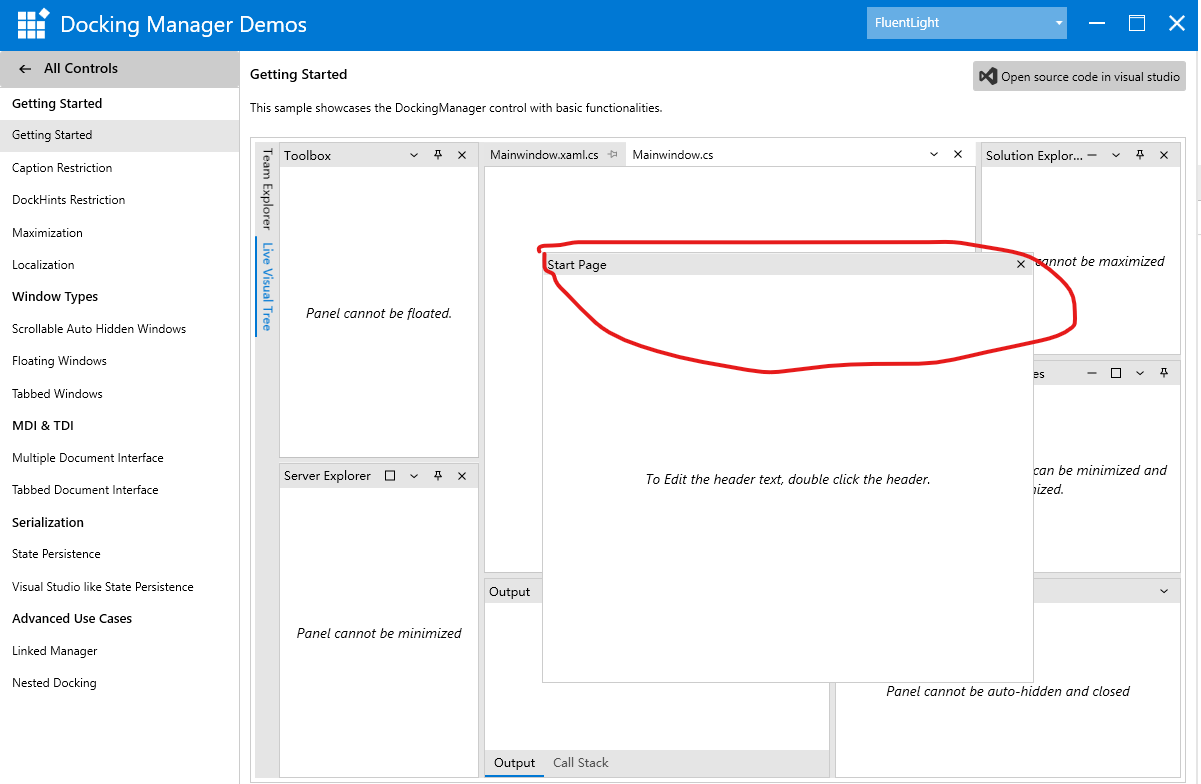Click the Server Explorer pin icon
Screen dimensions: 1201x784
(438, 476)
